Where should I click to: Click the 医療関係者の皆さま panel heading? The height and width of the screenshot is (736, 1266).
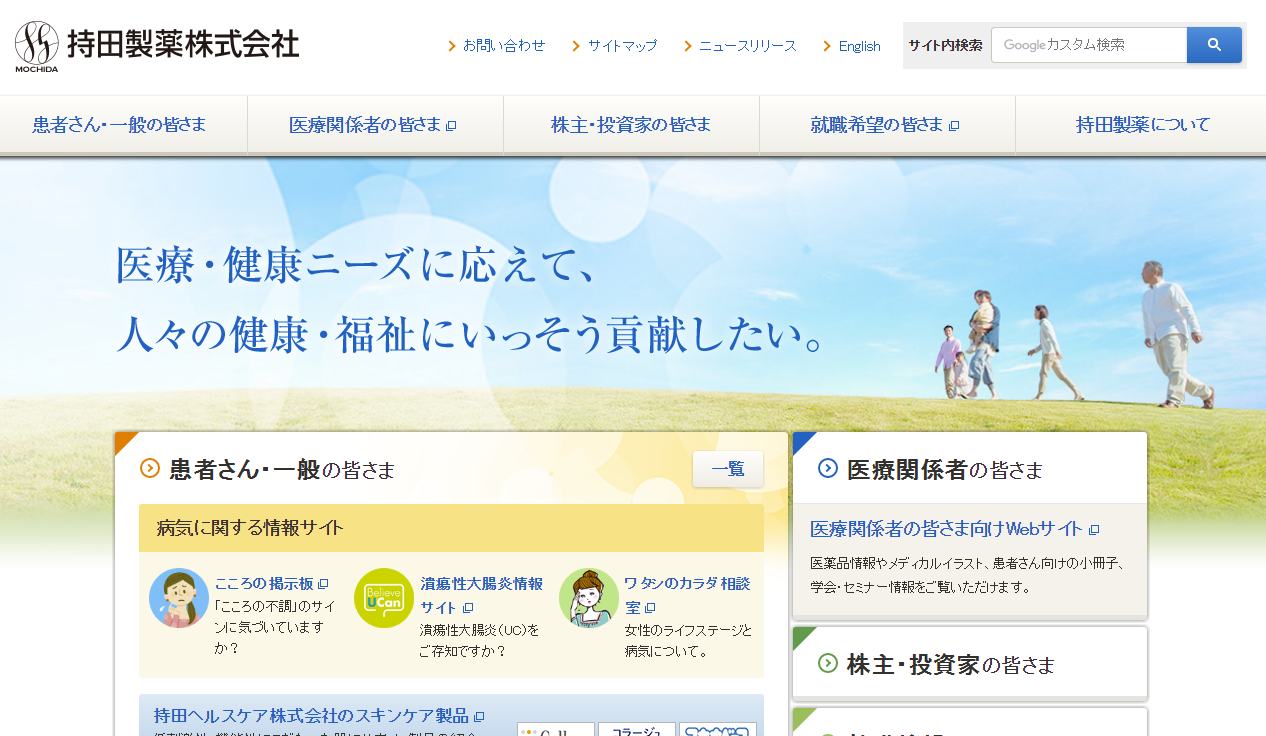[945, 469]
